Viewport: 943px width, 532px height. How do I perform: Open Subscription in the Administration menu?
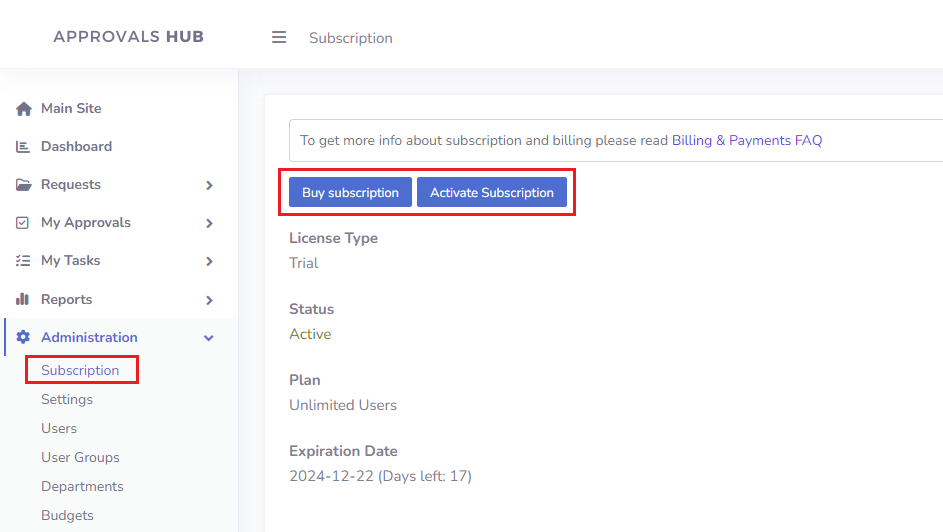[80, 370]
